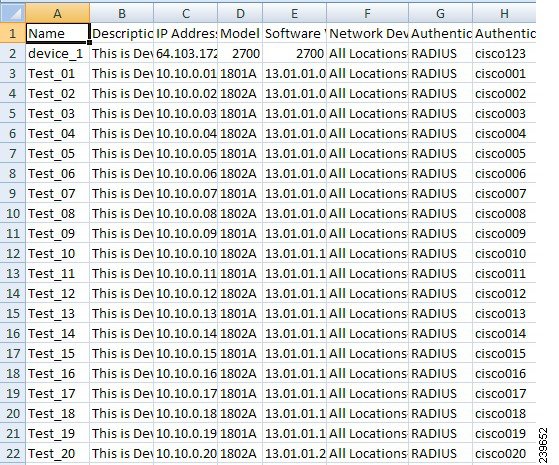Click the 'cisco123' cell
Viewport: 559px width, 465px height.
point(504,53)
